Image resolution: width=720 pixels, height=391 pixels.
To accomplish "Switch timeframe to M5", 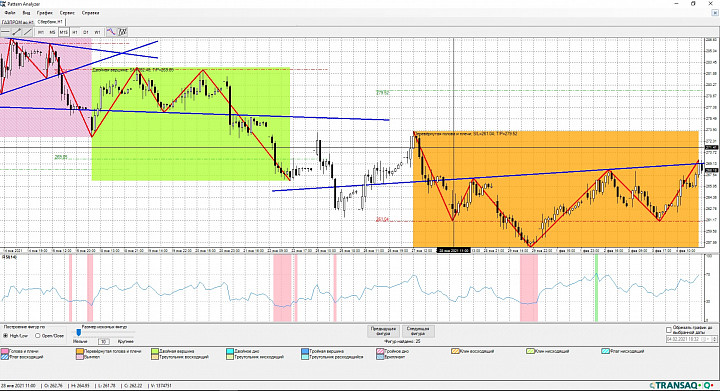I will 52,32.
